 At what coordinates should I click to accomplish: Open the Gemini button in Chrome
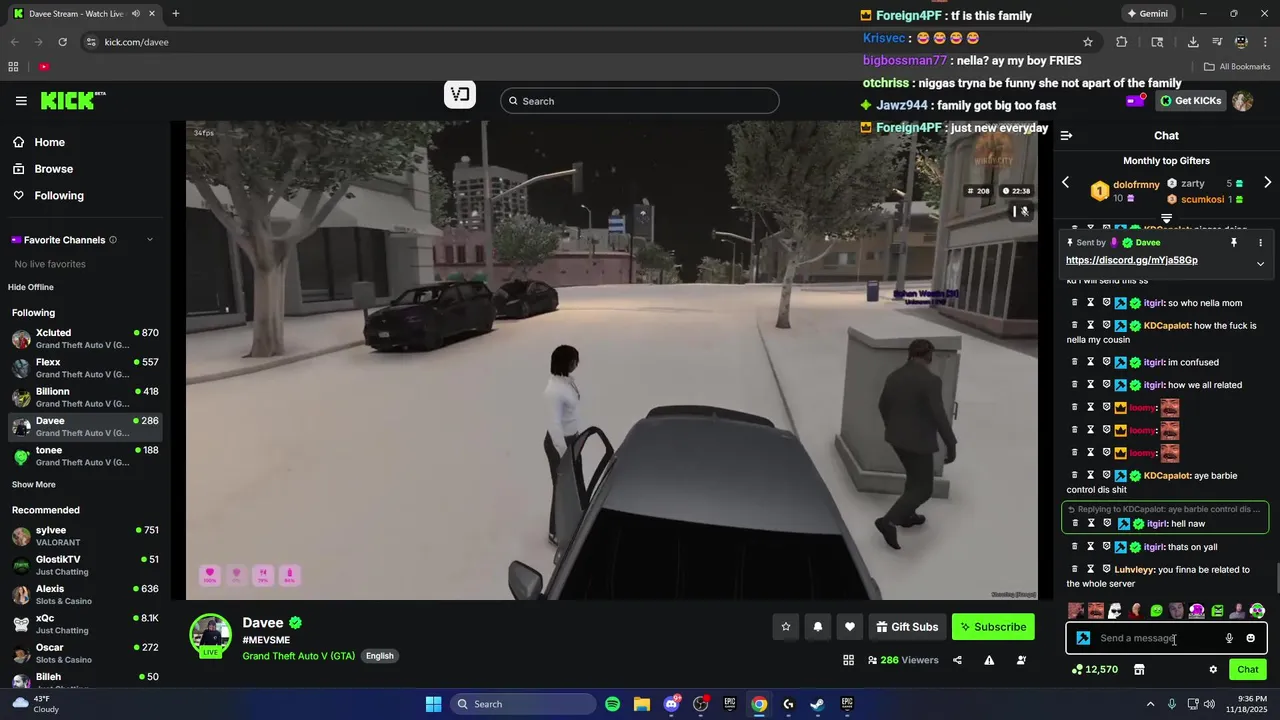point(1147,14)
